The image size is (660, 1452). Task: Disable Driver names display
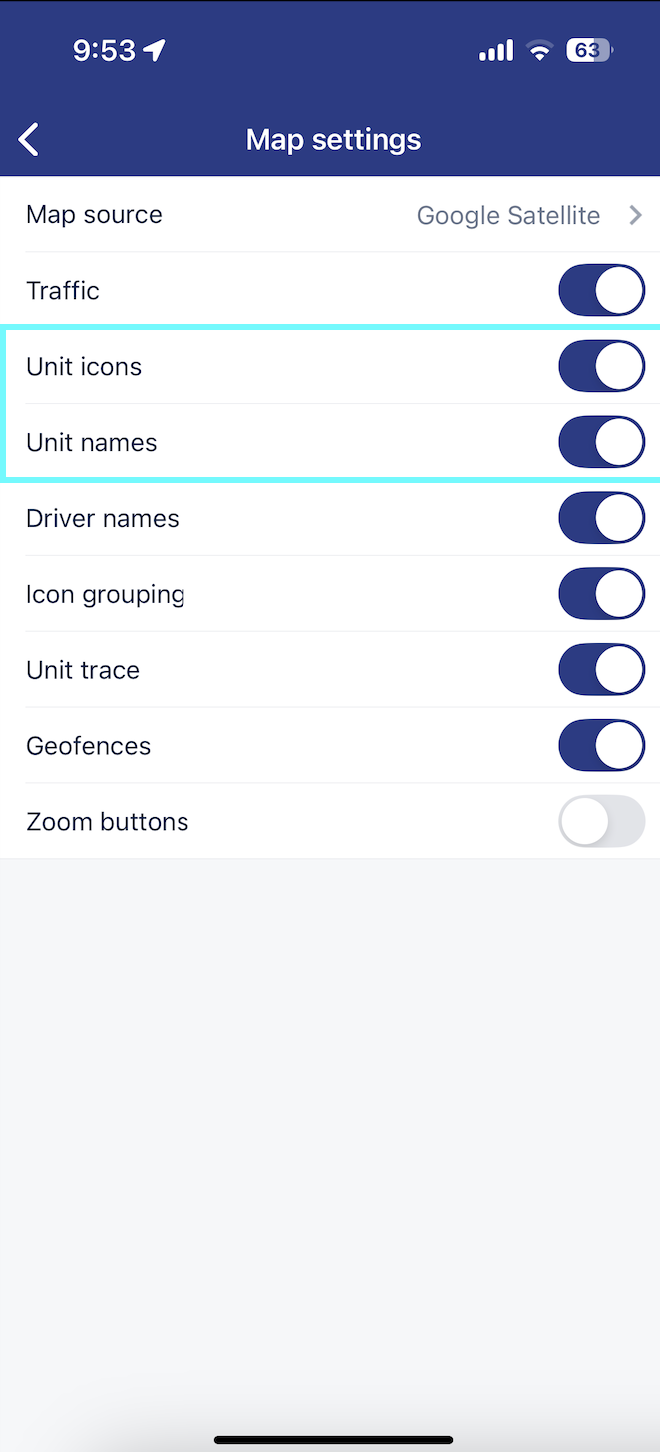601,519
